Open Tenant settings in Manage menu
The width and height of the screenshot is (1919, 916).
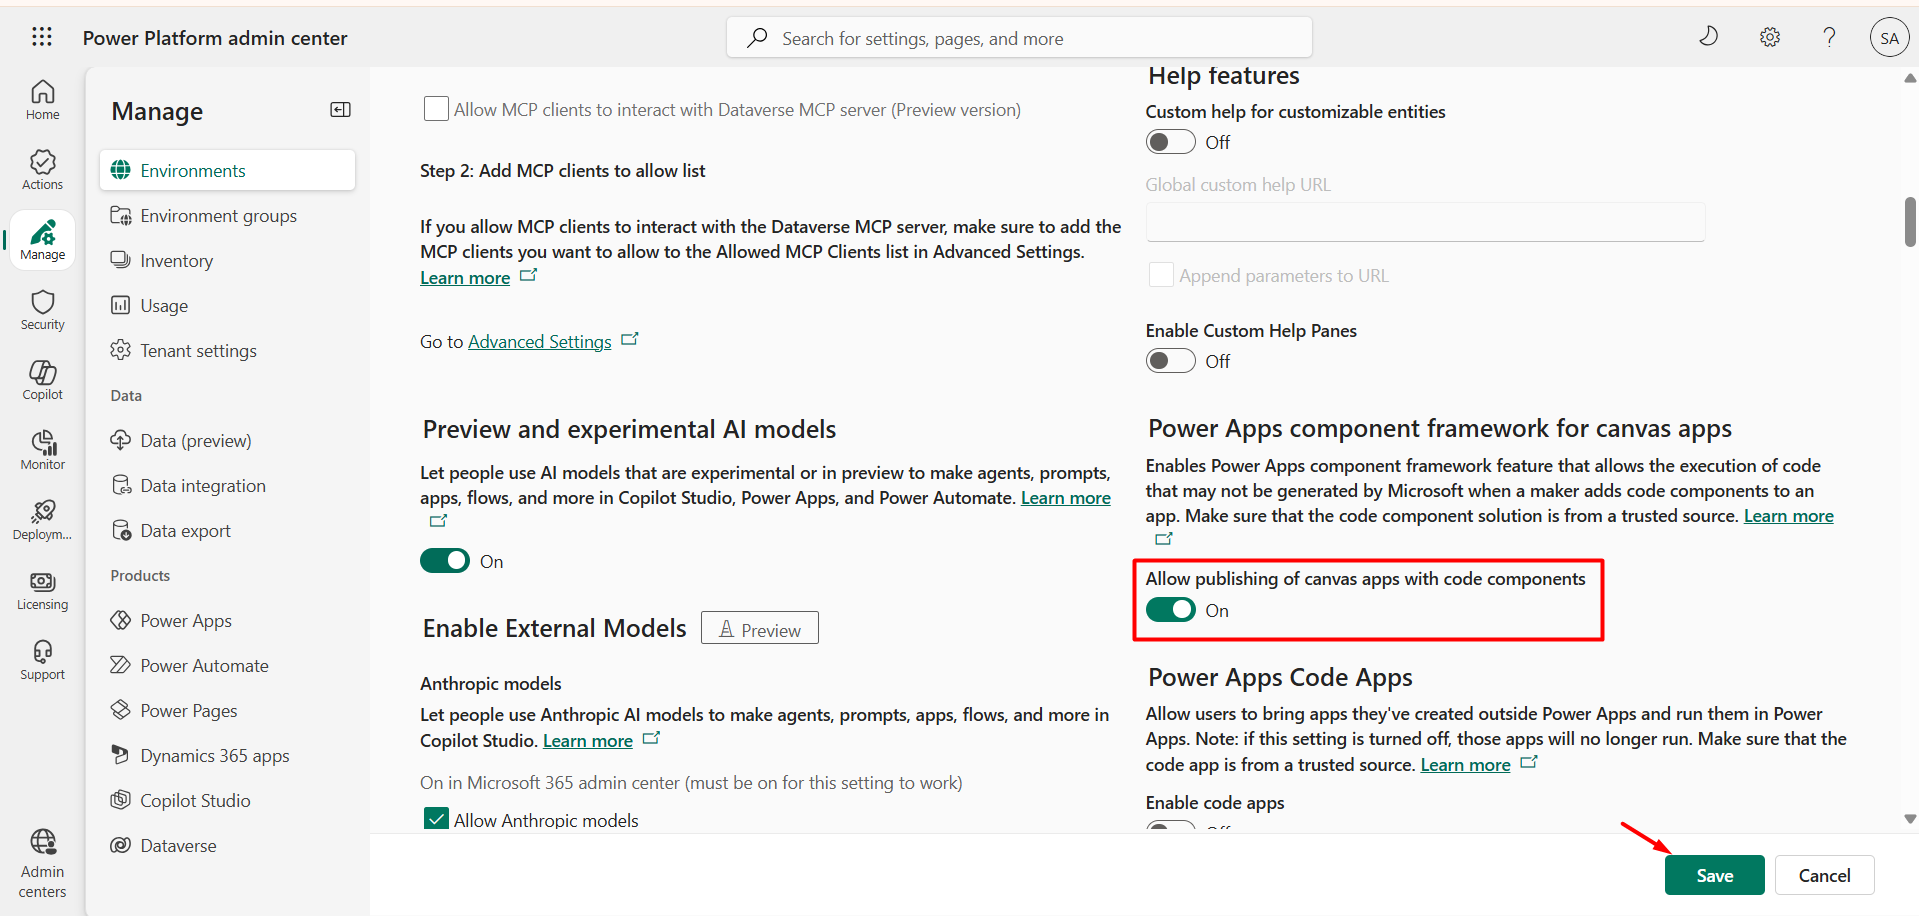click(x=198, y=351)
